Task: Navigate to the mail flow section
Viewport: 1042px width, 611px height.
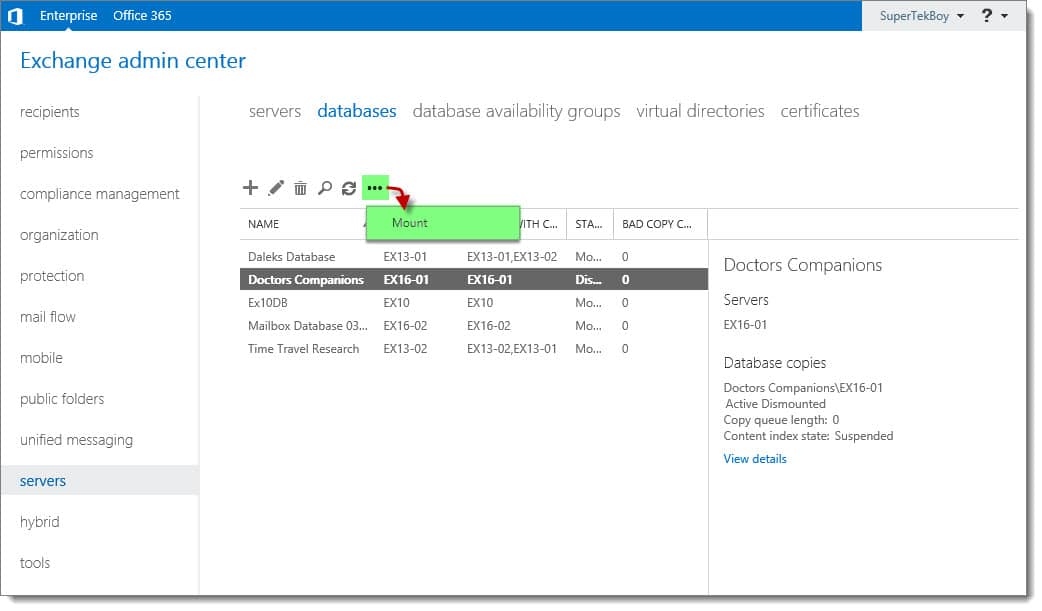Action: [x=47, y=317]
